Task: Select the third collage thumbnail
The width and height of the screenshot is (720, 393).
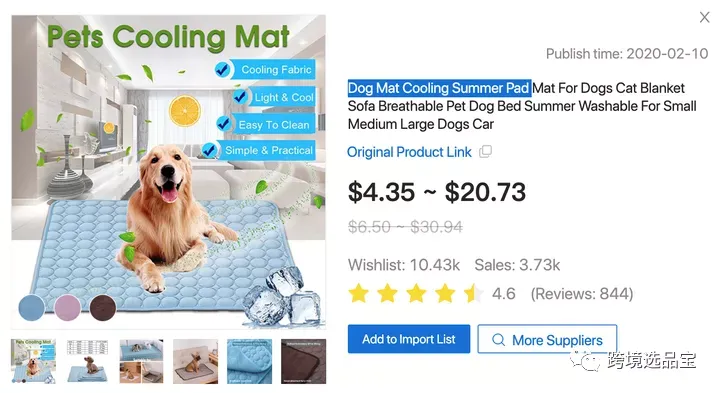Action: (141, 361)
